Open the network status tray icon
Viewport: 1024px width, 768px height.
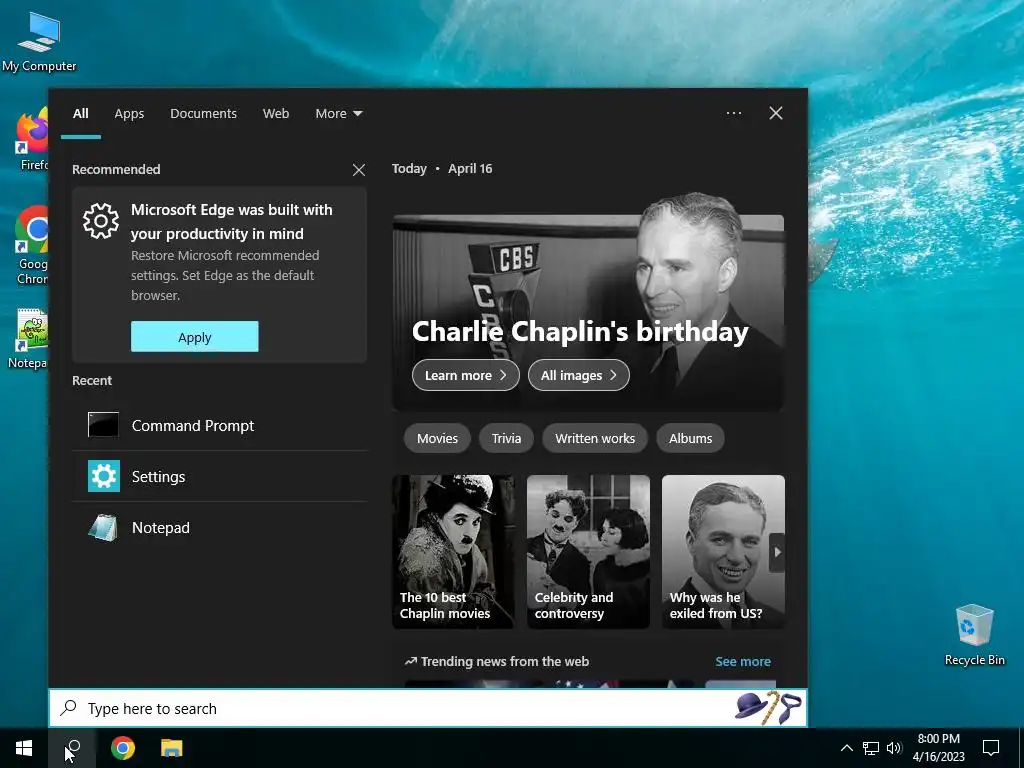871,748
